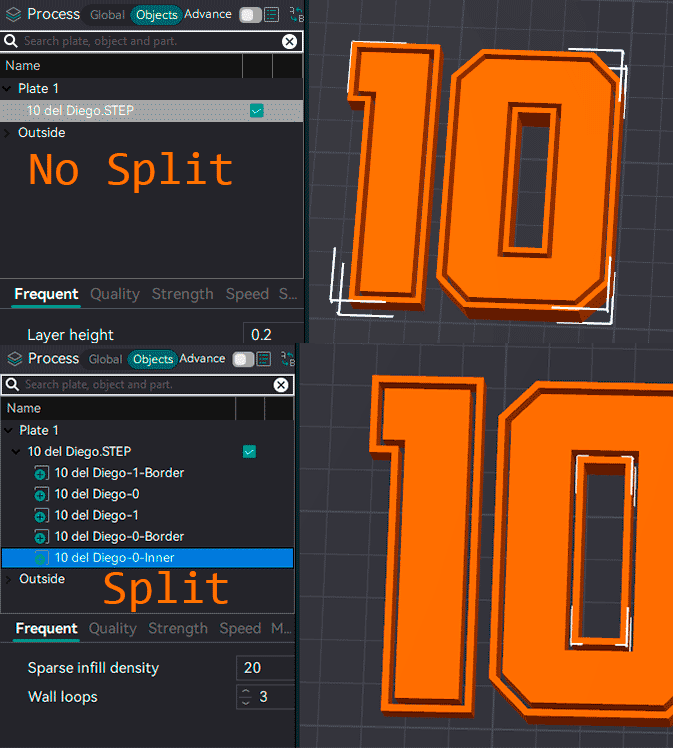Clear the search field in the bottom panel
Image resolution: width=673 pixels, height=748 pixels.
coord(281,385)
